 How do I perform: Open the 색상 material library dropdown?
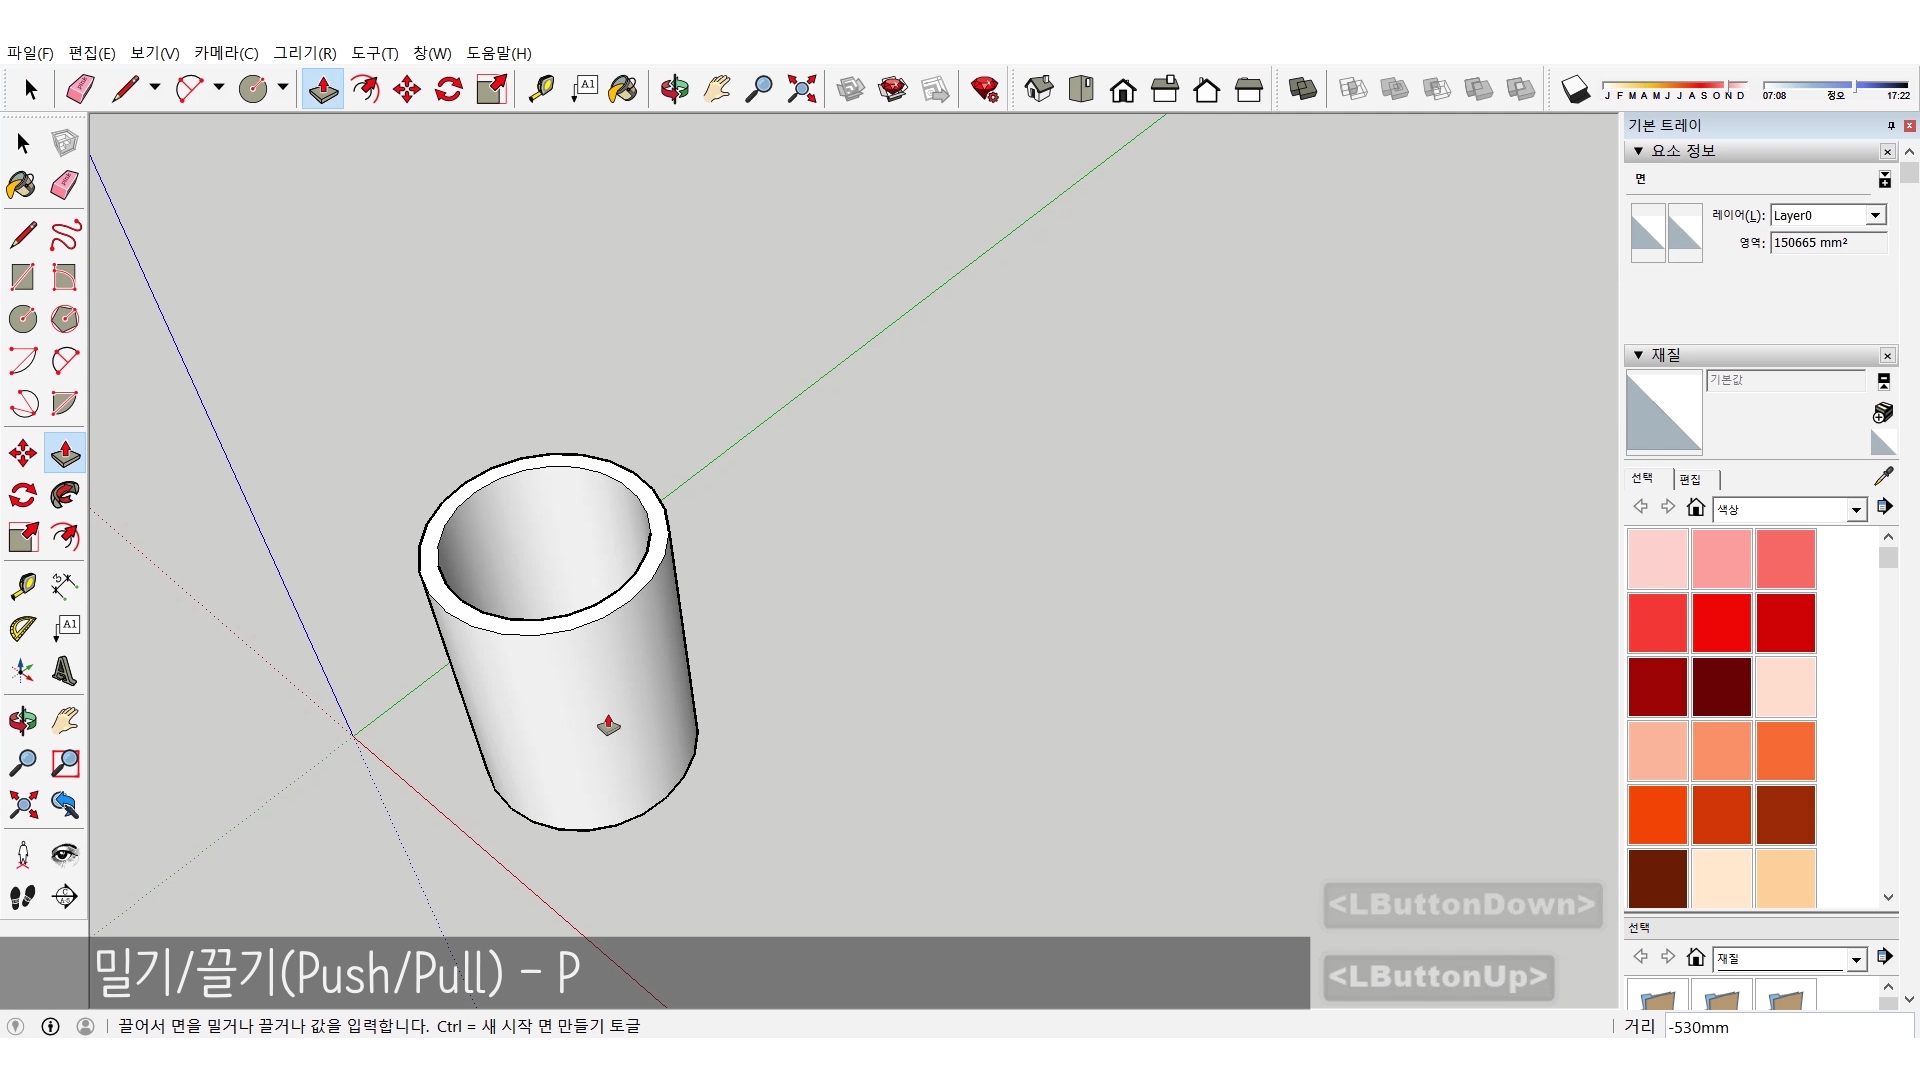pos(1856,510)
